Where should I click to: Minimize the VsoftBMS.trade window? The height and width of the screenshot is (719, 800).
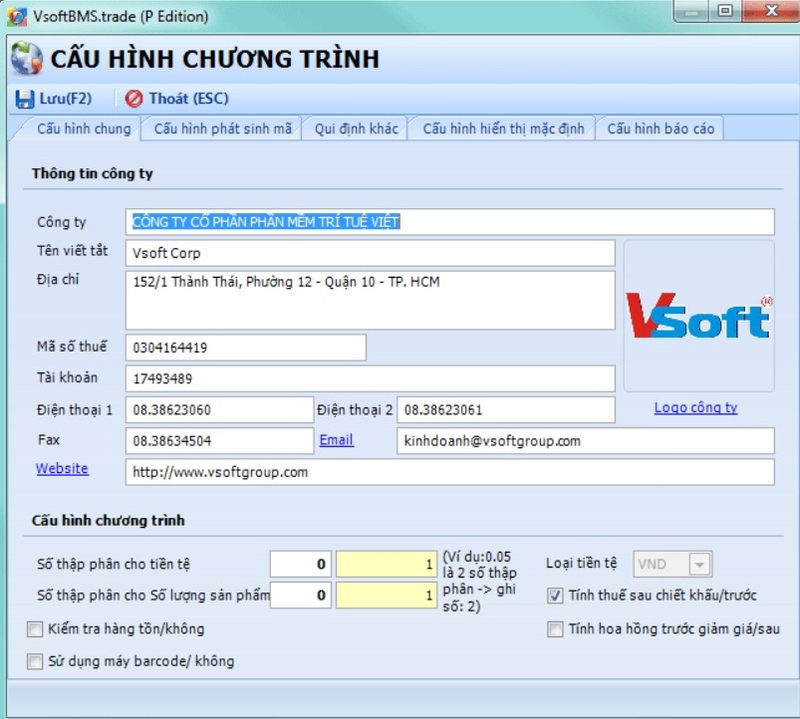pyautogui.click(x=691, y=11)
